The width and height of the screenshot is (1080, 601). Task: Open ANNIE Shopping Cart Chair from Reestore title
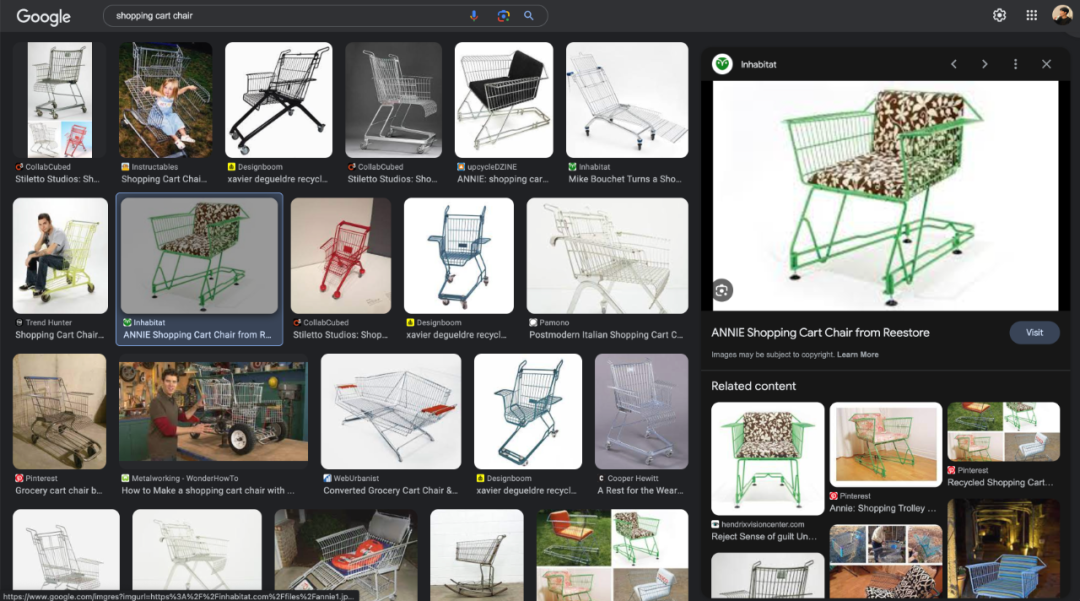coord(820,333)
